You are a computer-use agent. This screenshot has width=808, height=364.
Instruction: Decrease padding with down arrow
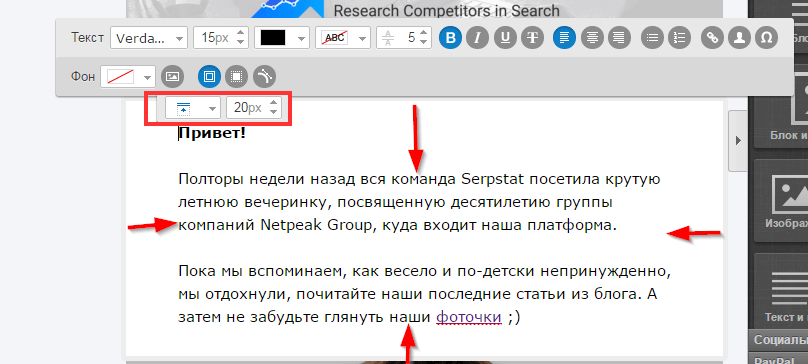[274, 113]
